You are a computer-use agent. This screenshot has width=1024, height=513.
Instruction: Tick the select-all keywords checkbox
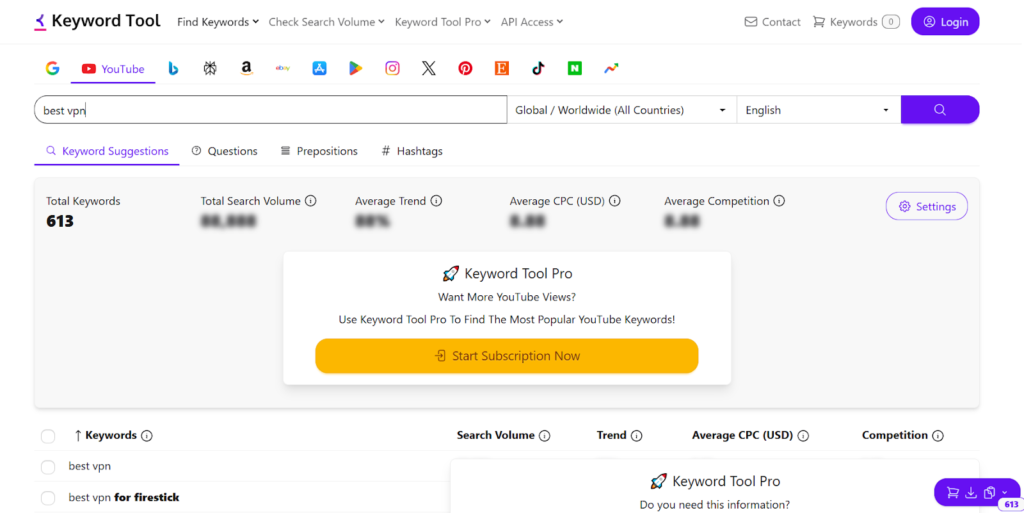[48, 436]
